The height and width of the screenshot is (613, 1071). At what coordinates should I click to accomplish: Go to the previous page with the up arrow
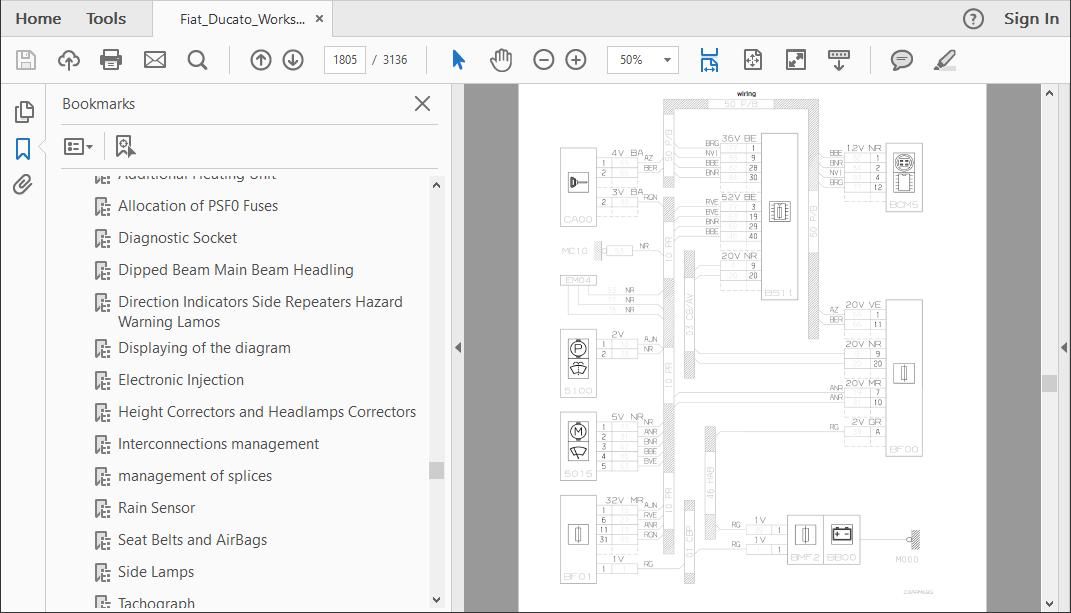tap(260, 60)
